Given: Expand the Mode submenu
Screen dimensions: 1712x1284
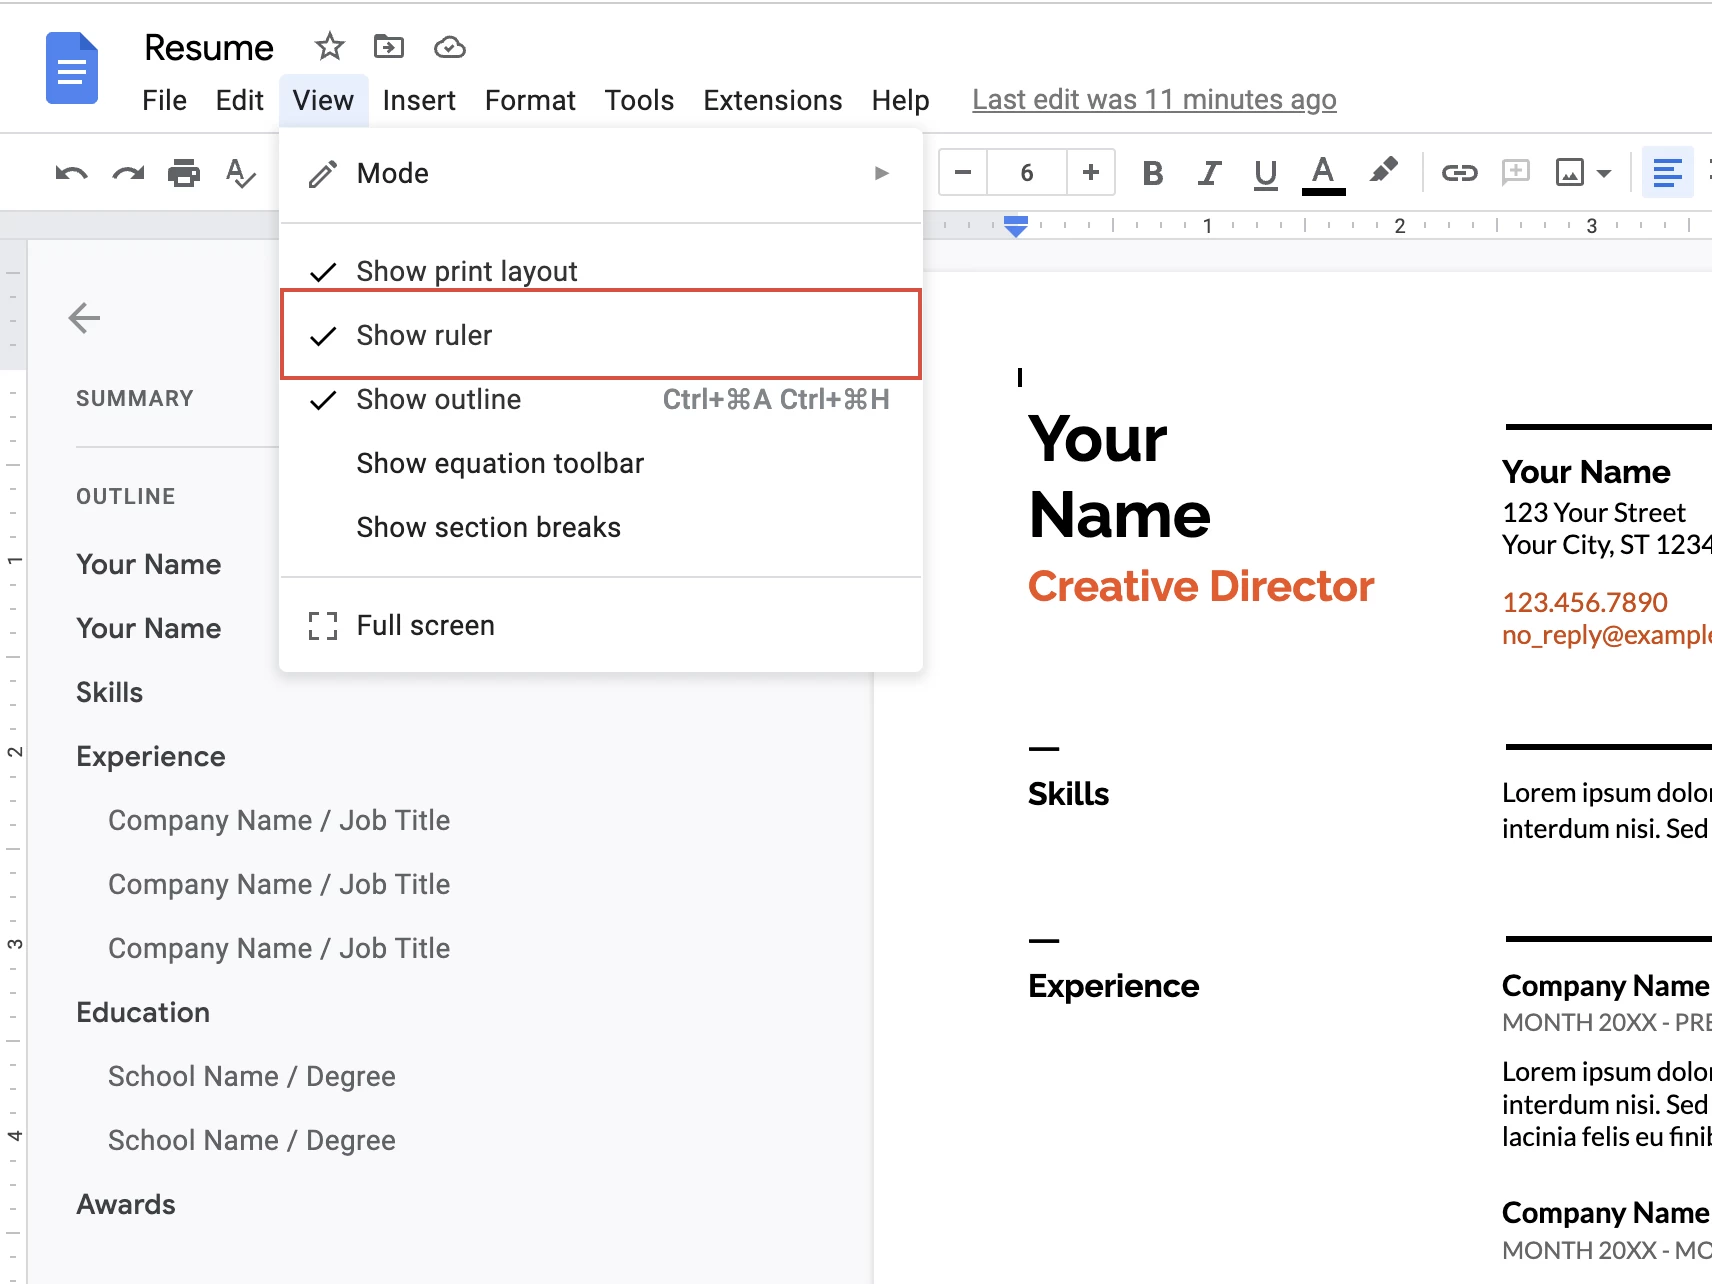Looking at the screenshot, I should click(x=600, y=173).
